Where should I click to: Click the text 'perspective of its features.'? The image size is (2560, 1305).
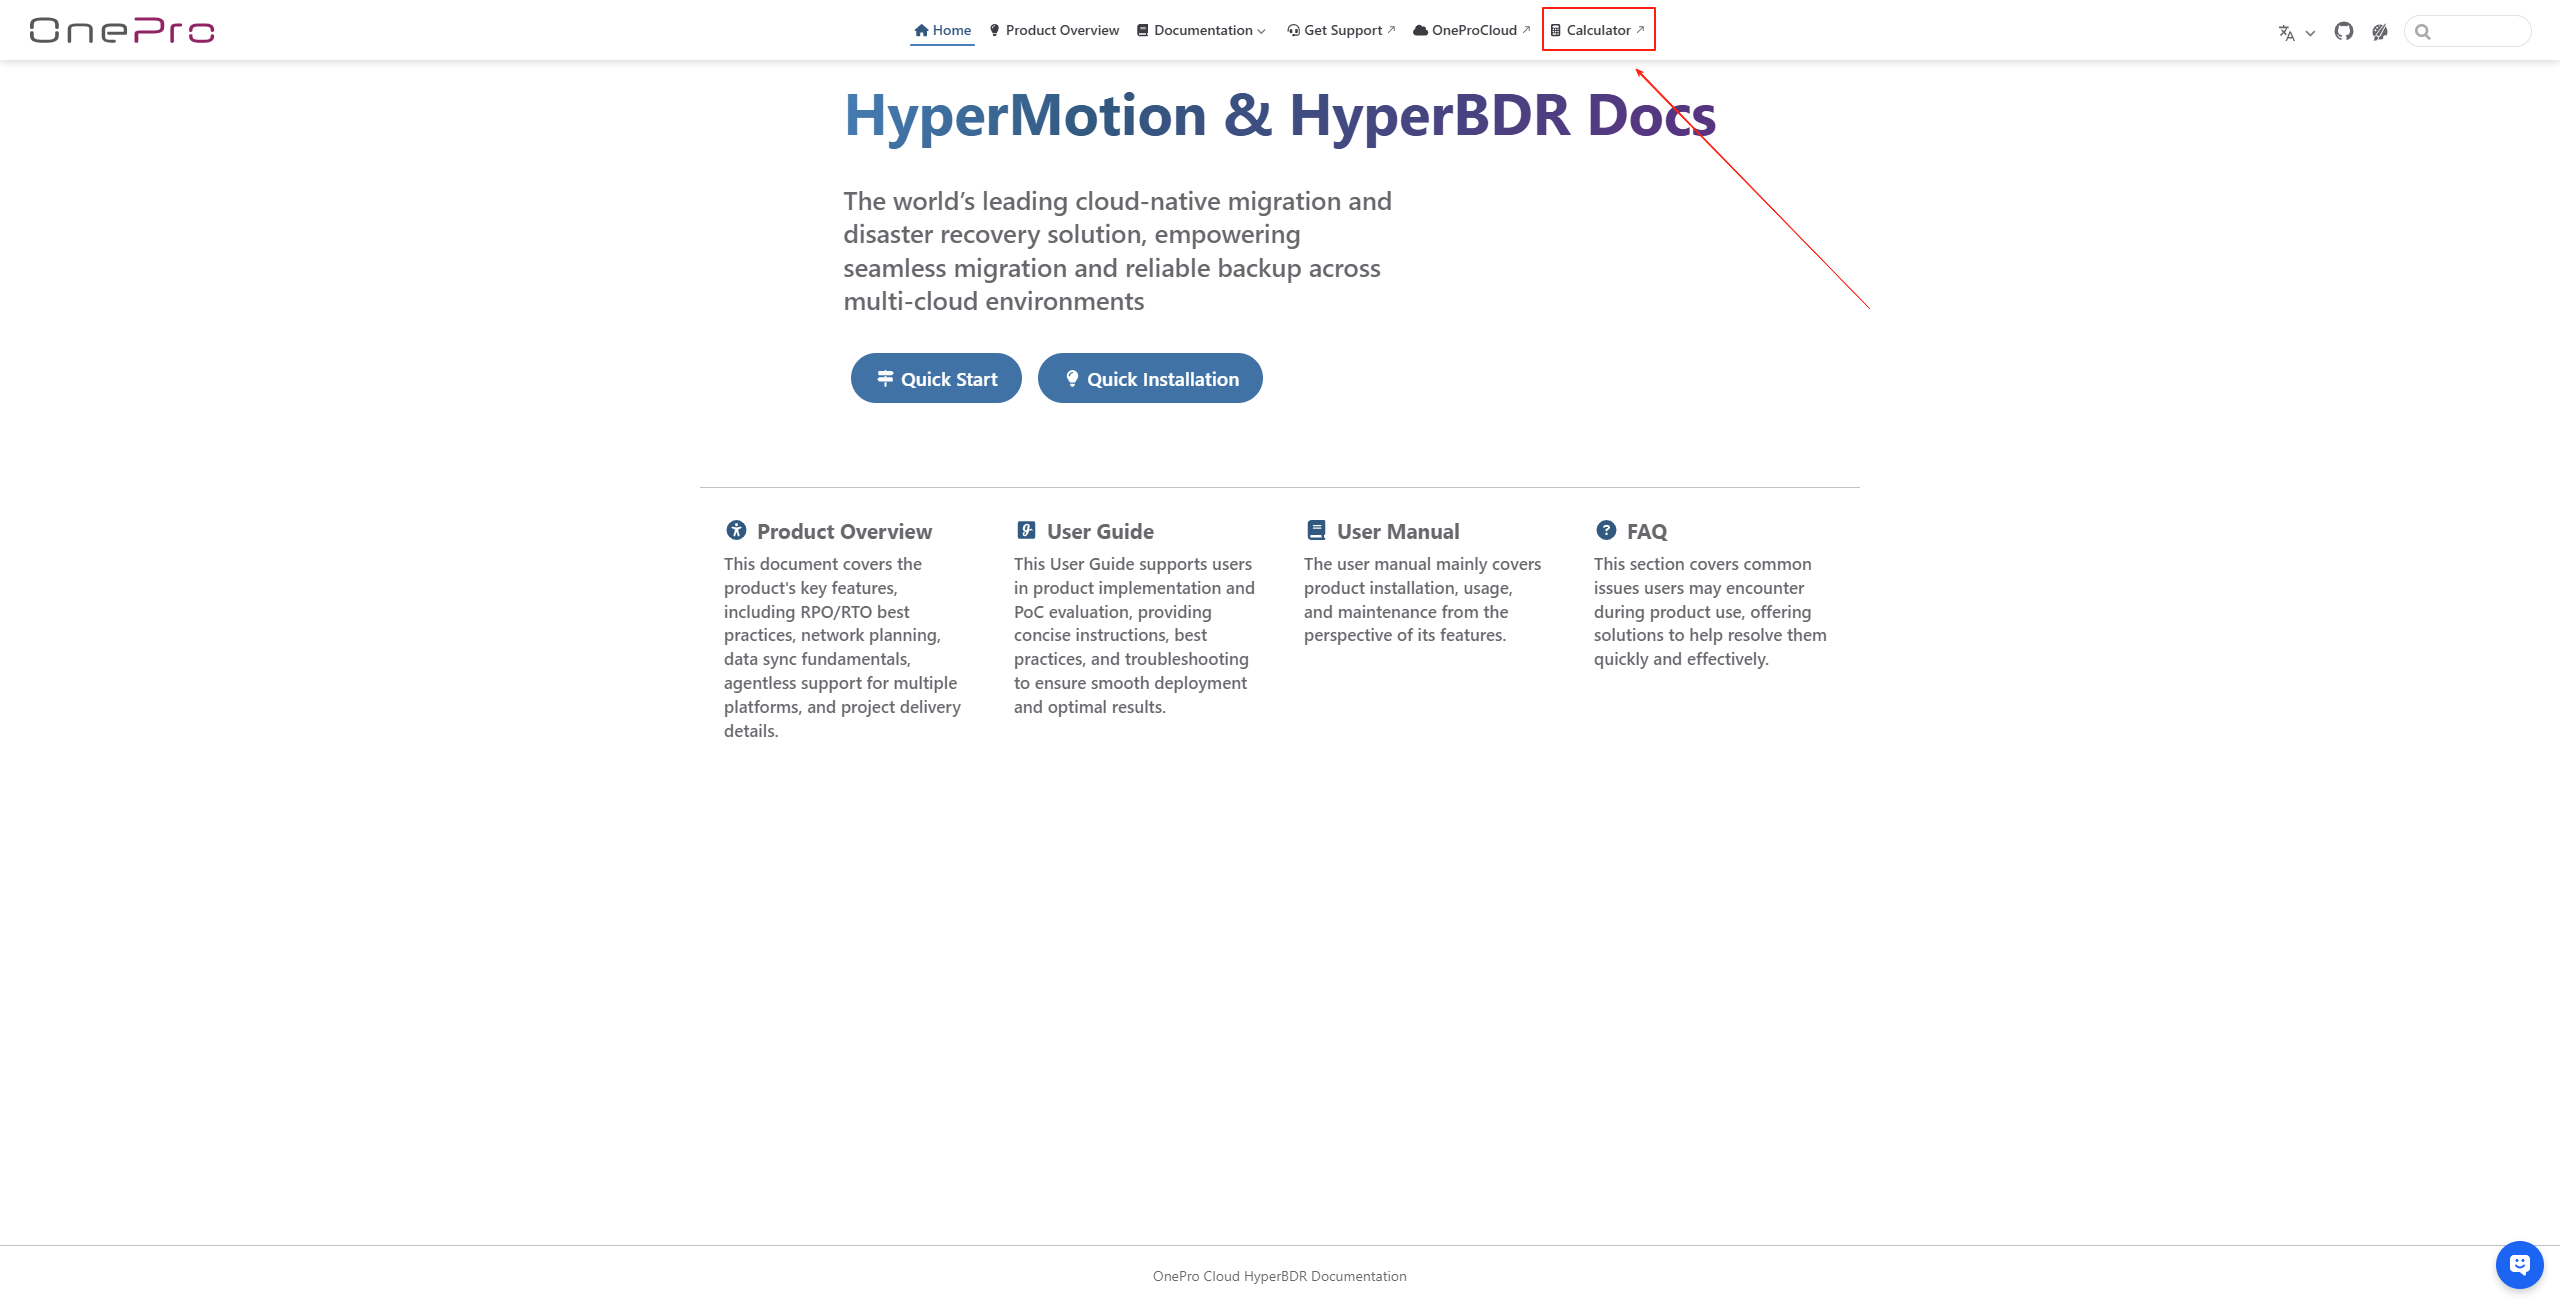point(1405,635)
